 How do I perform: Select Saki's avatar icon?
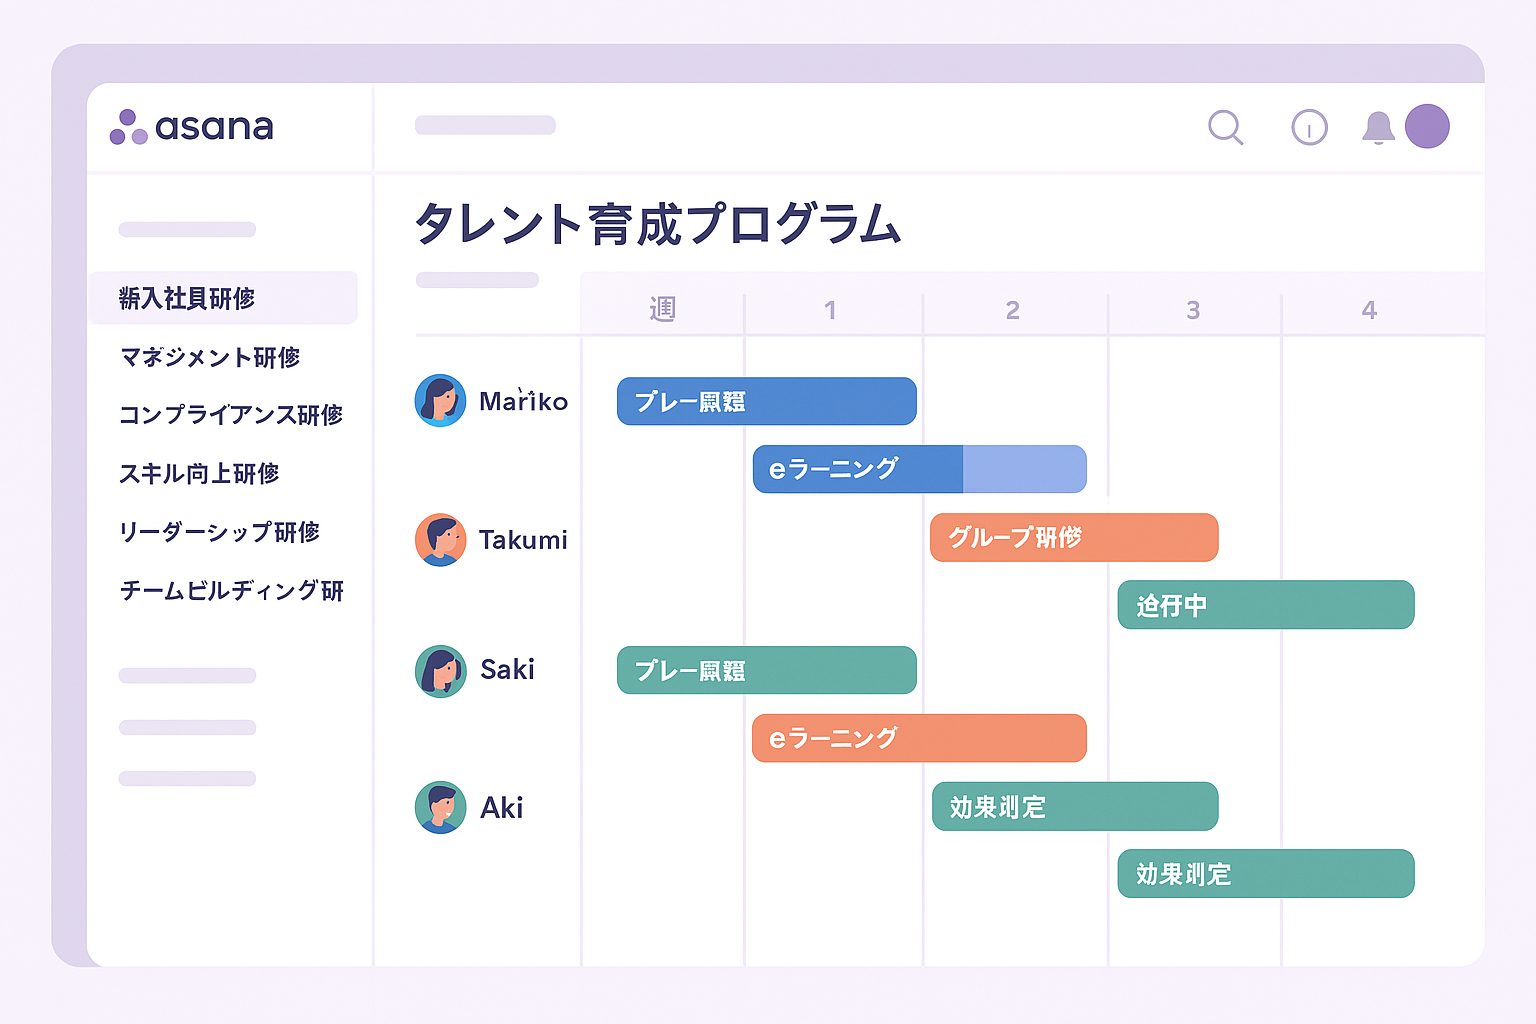(x=440, y=670)
